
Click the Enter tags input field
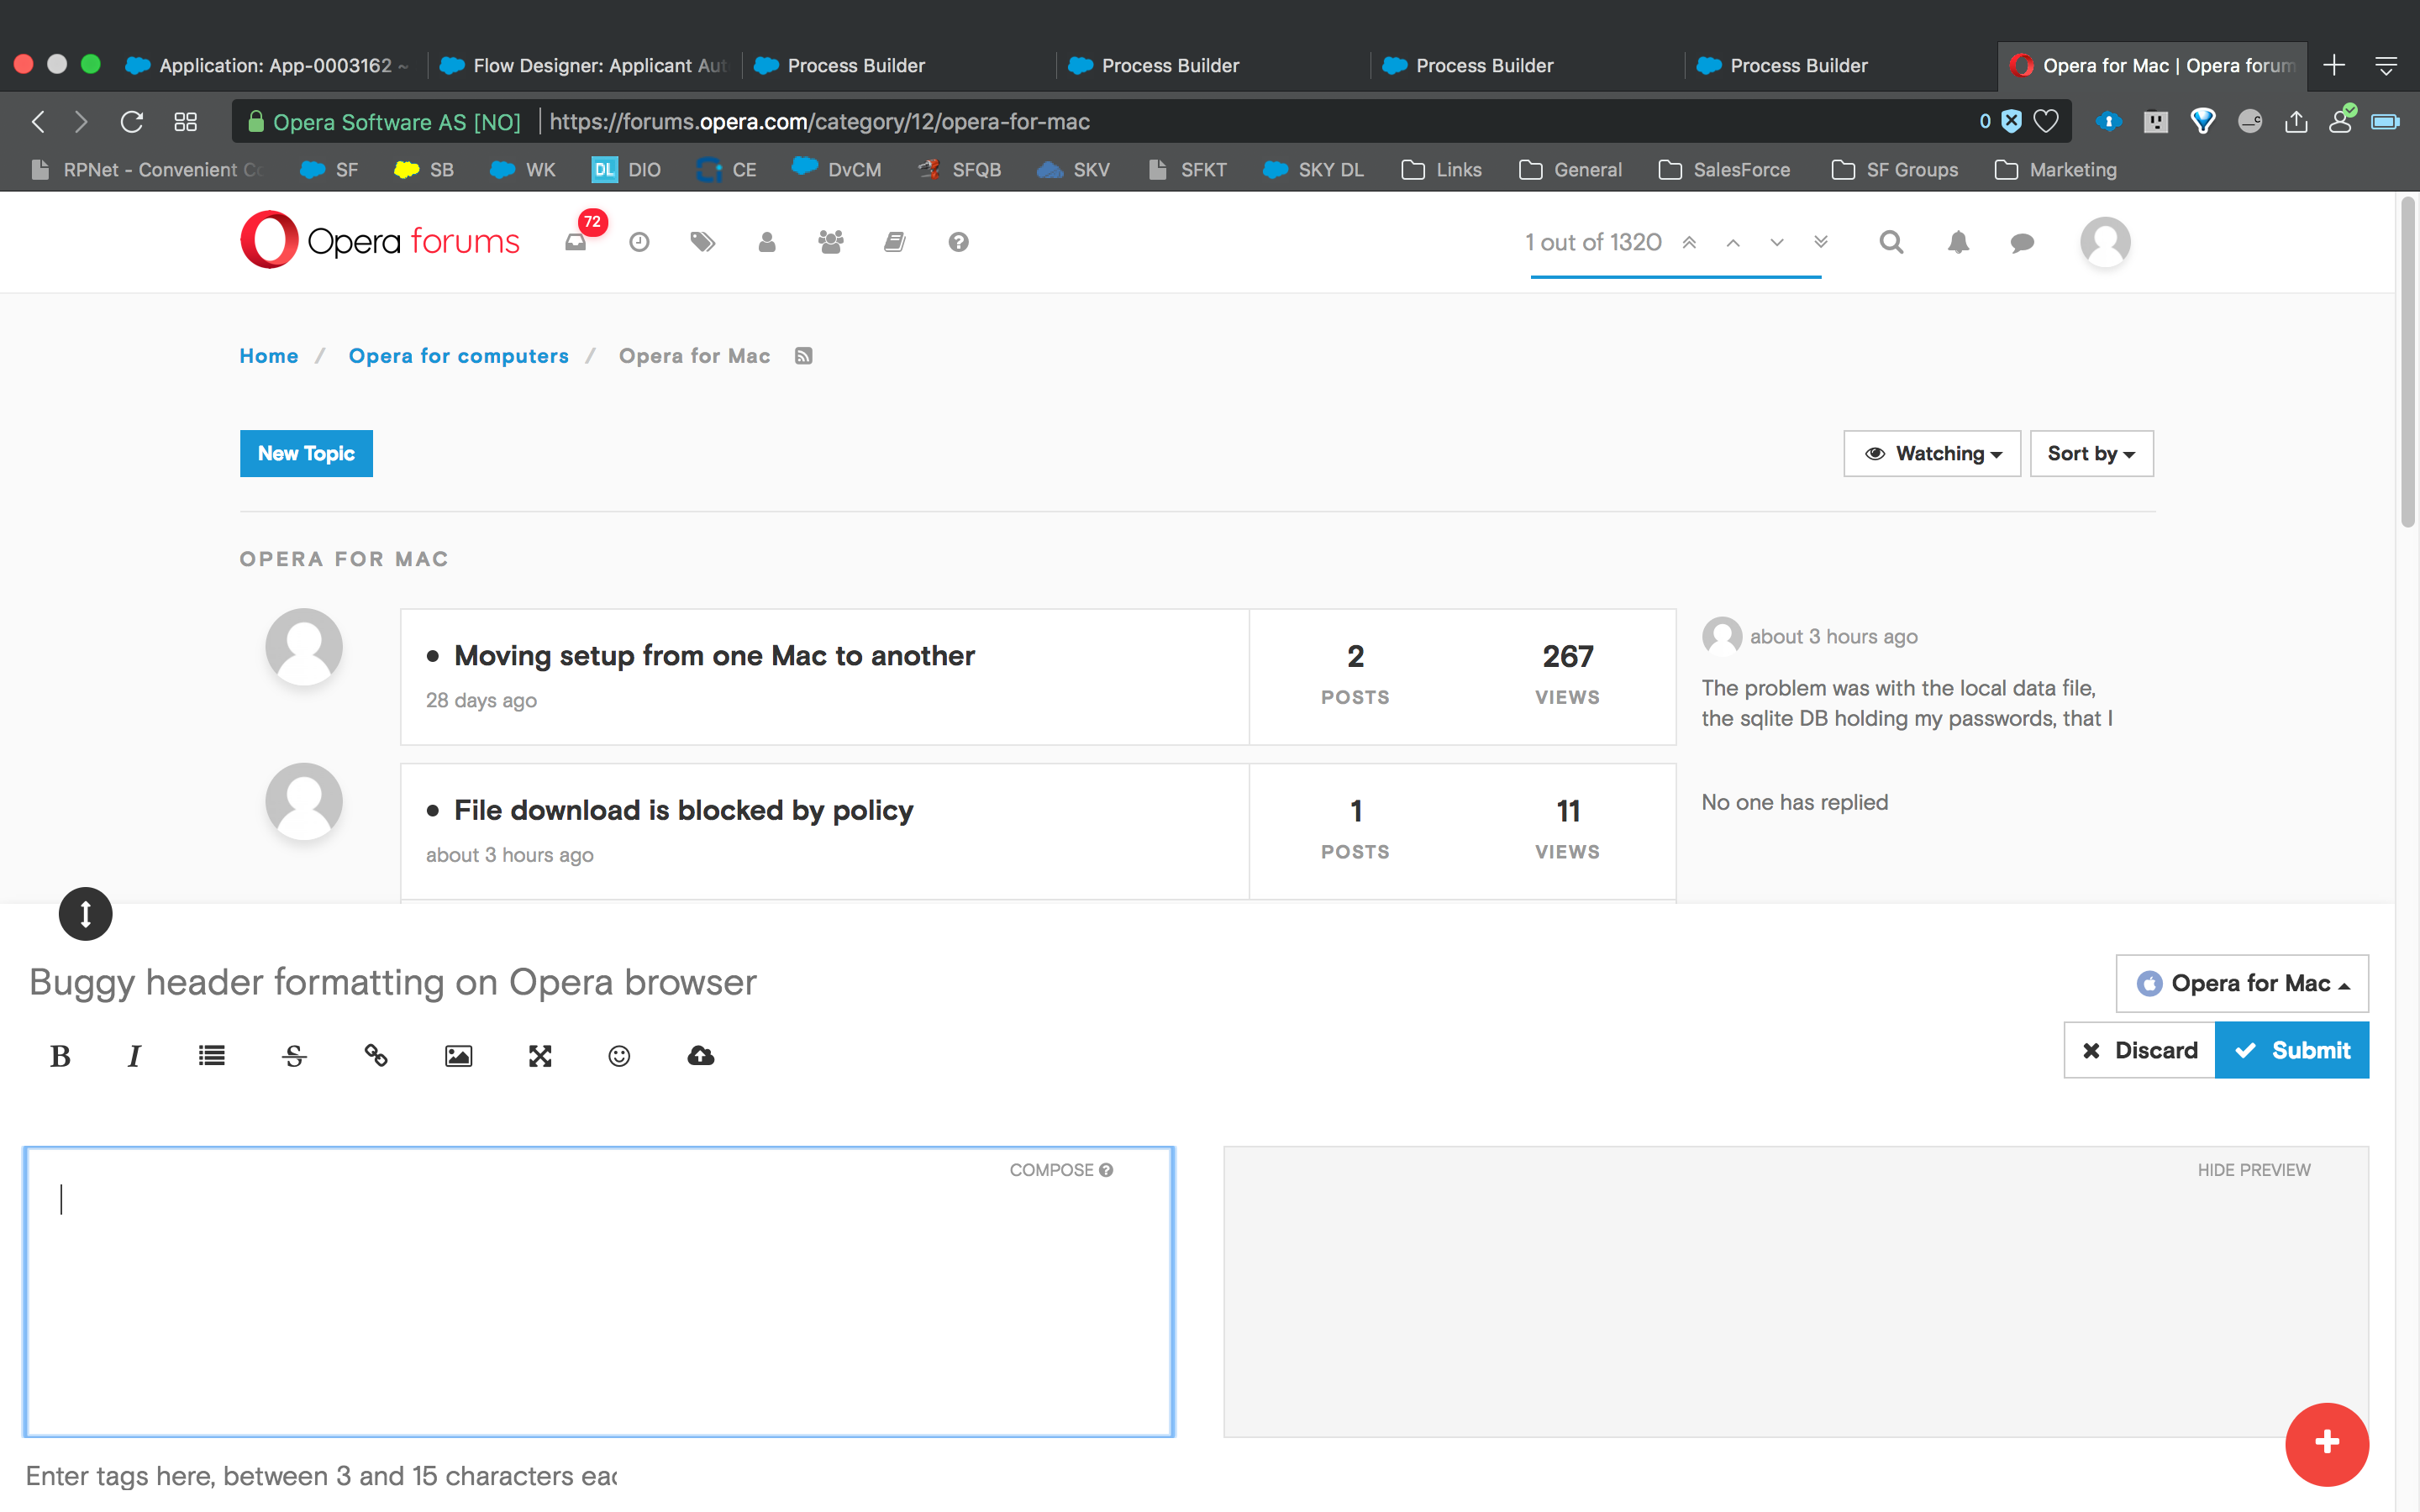click(x=320, y=1474)
